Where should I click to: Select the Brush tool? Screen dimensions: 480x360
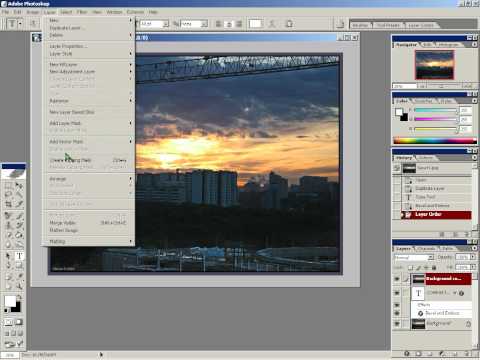[19, 216]
